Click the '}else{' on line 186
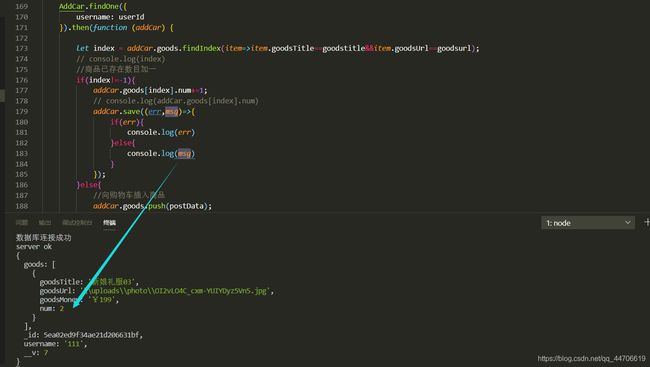 pos(89,185)
